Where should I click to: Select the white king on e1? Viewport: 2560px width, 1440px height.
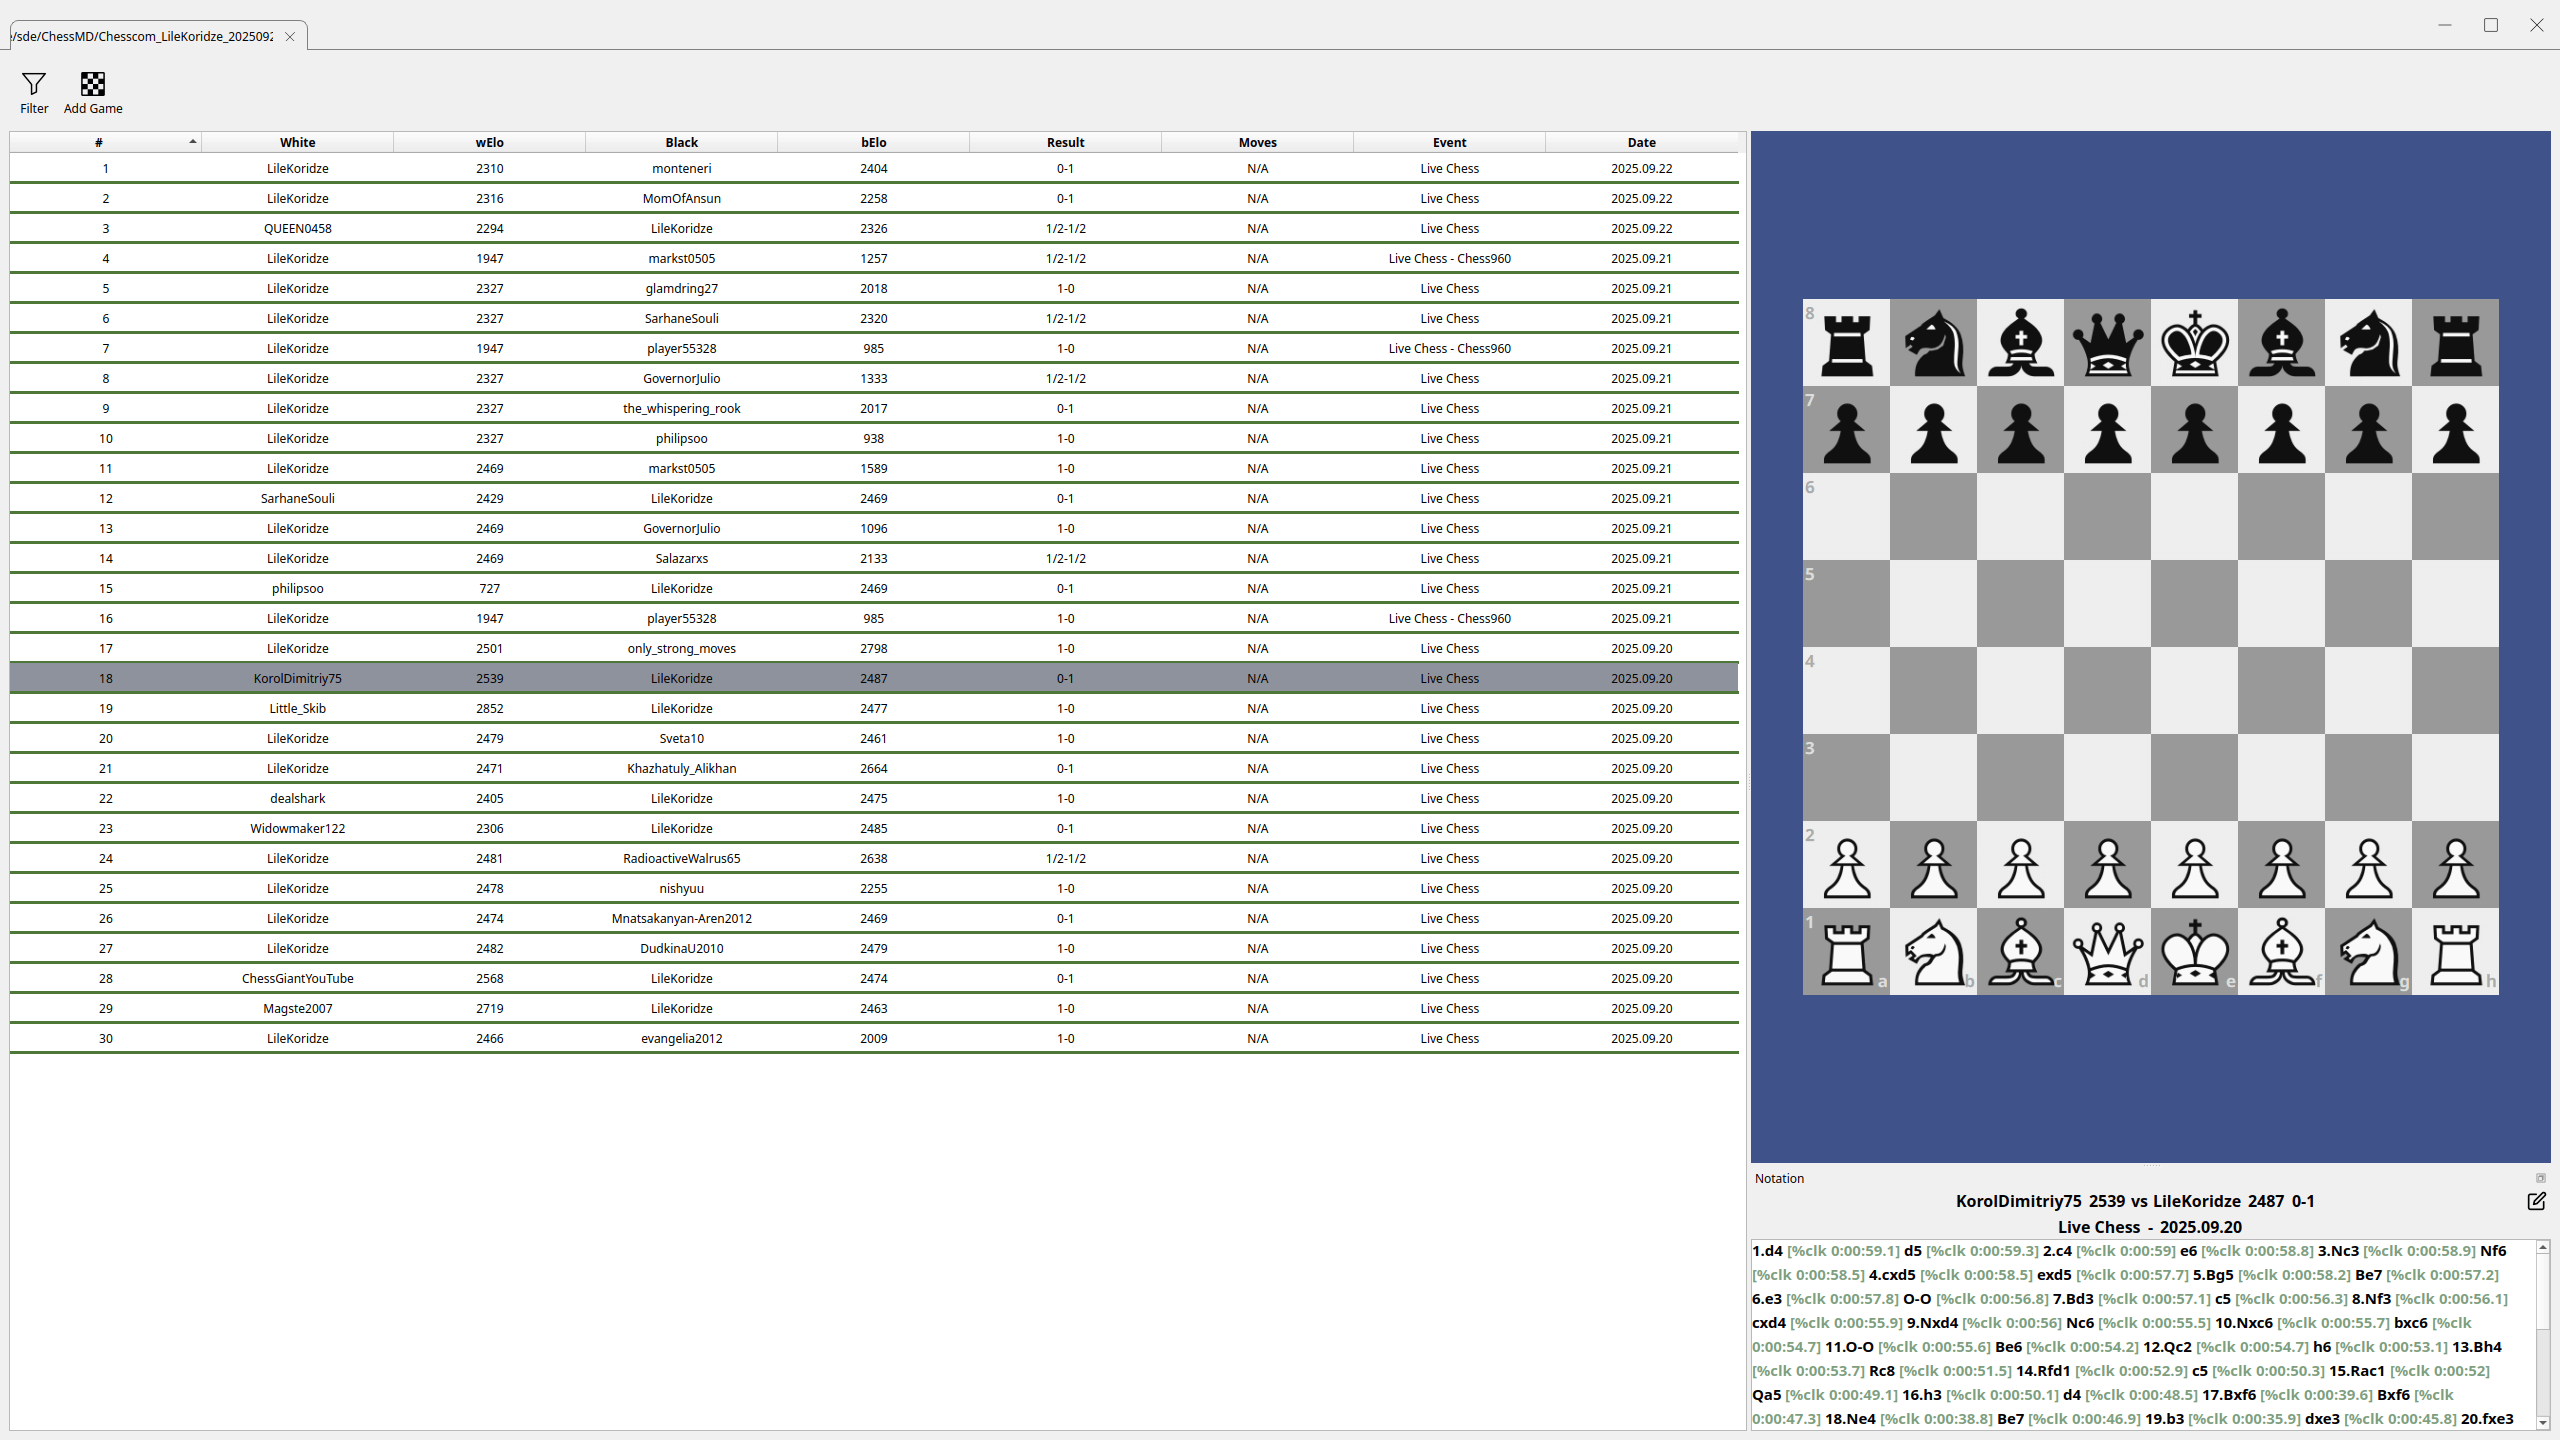coord(2194,951)
